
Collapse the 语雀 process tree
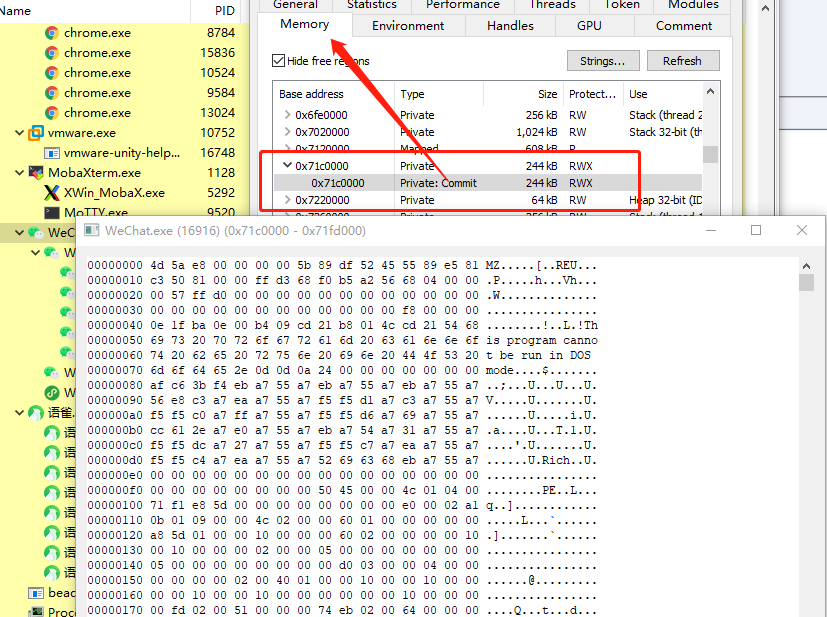tap(20, 412)
